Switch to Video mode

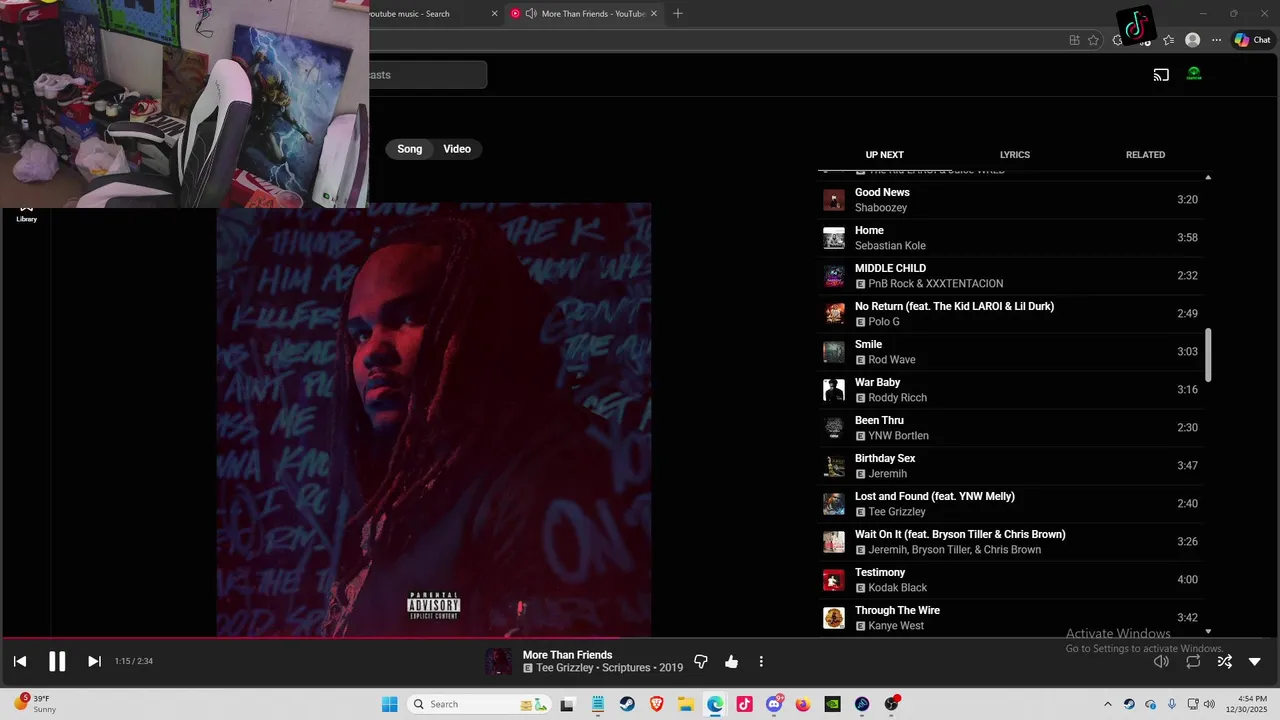click(457, 149)
